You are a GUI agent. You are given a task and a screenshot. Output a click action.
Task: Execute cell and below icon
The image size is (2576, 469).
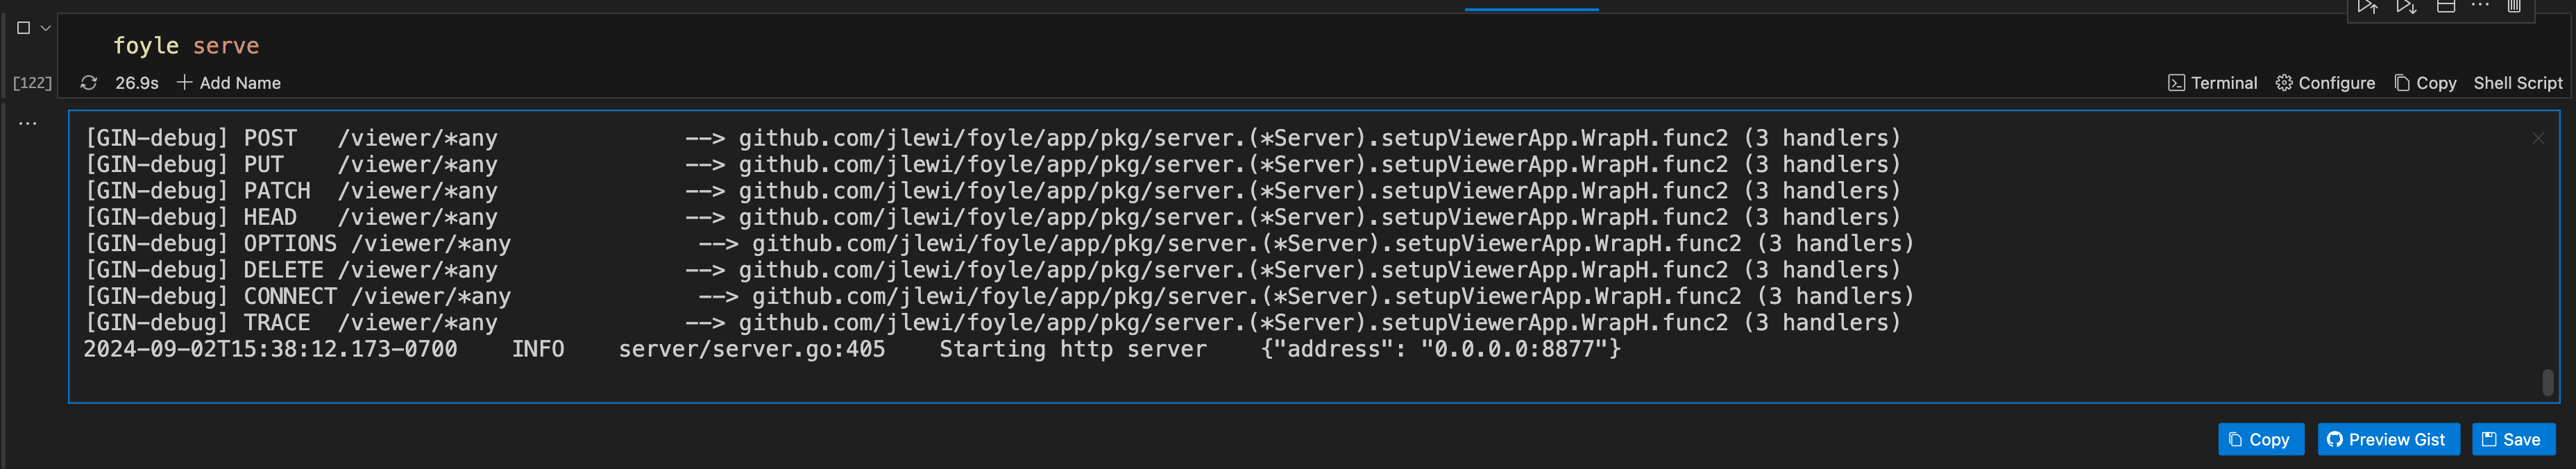coord(2406,7)
